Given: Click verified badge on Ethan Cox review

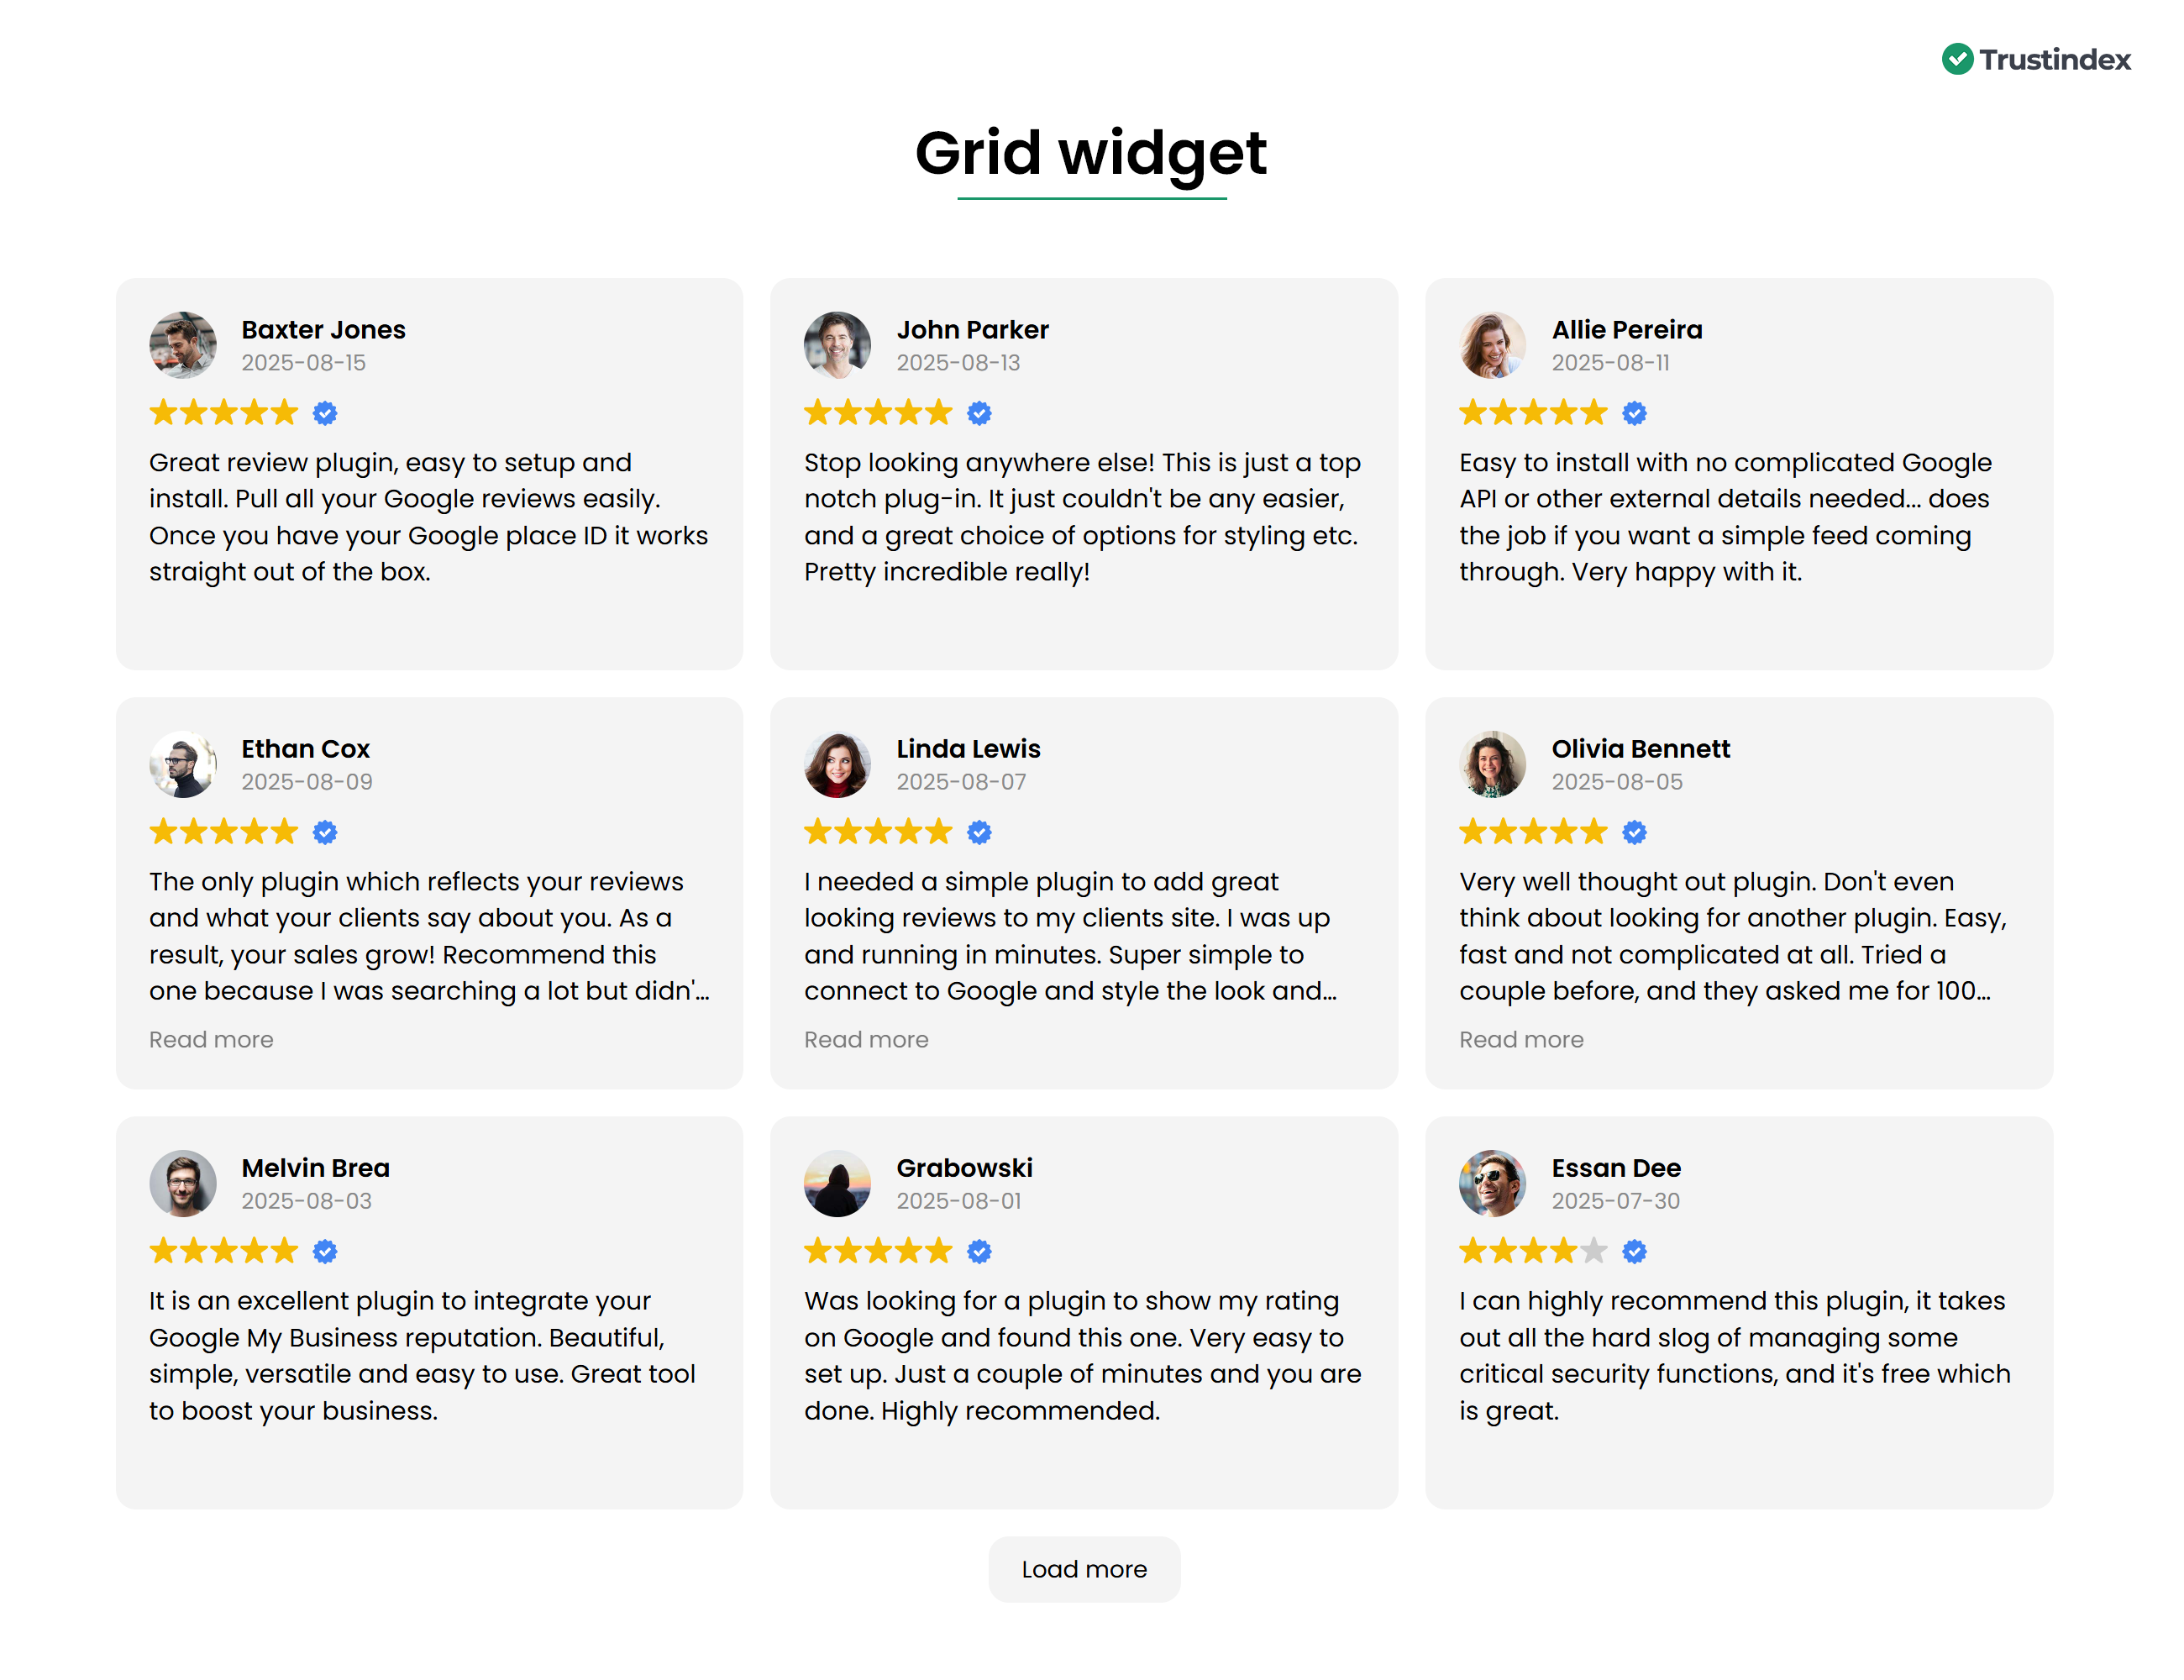Looking at the screenshot, I should pyautogui.click(x=325, y=832).
